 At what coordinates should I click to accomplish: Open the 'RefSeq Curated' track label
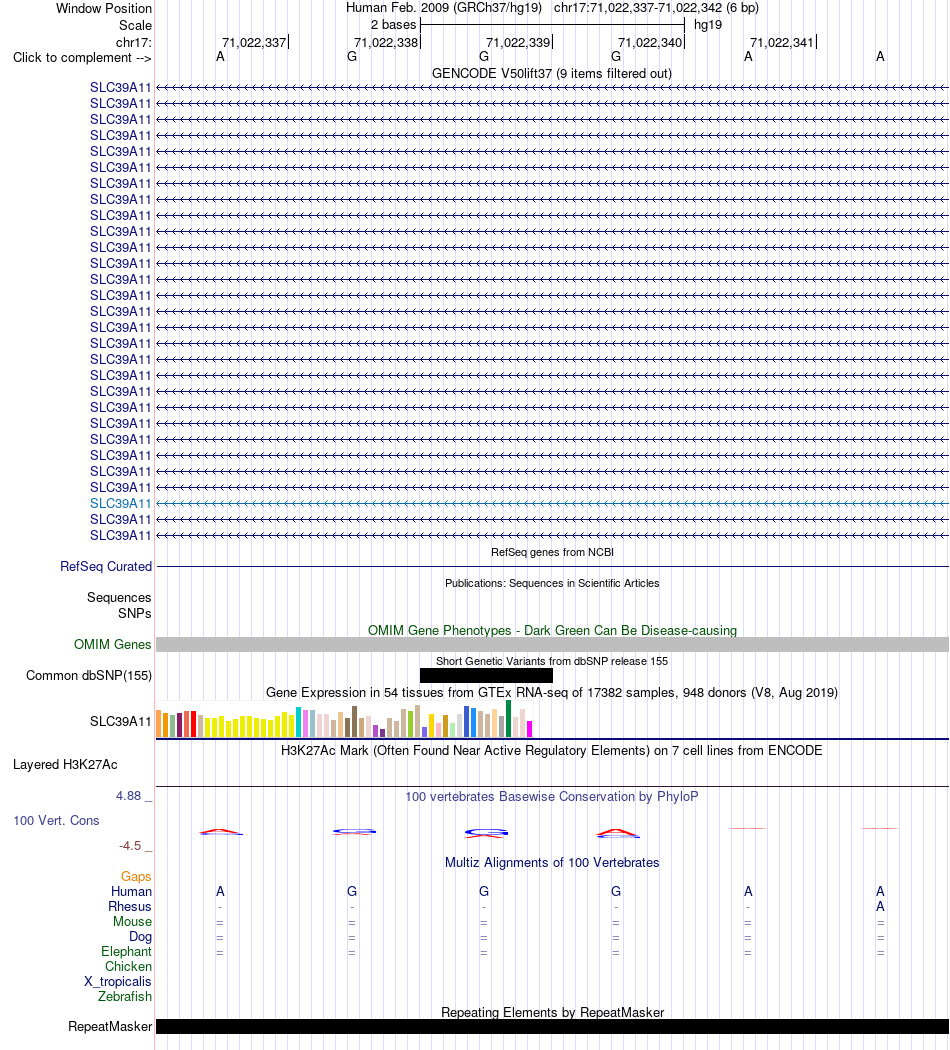106,567
